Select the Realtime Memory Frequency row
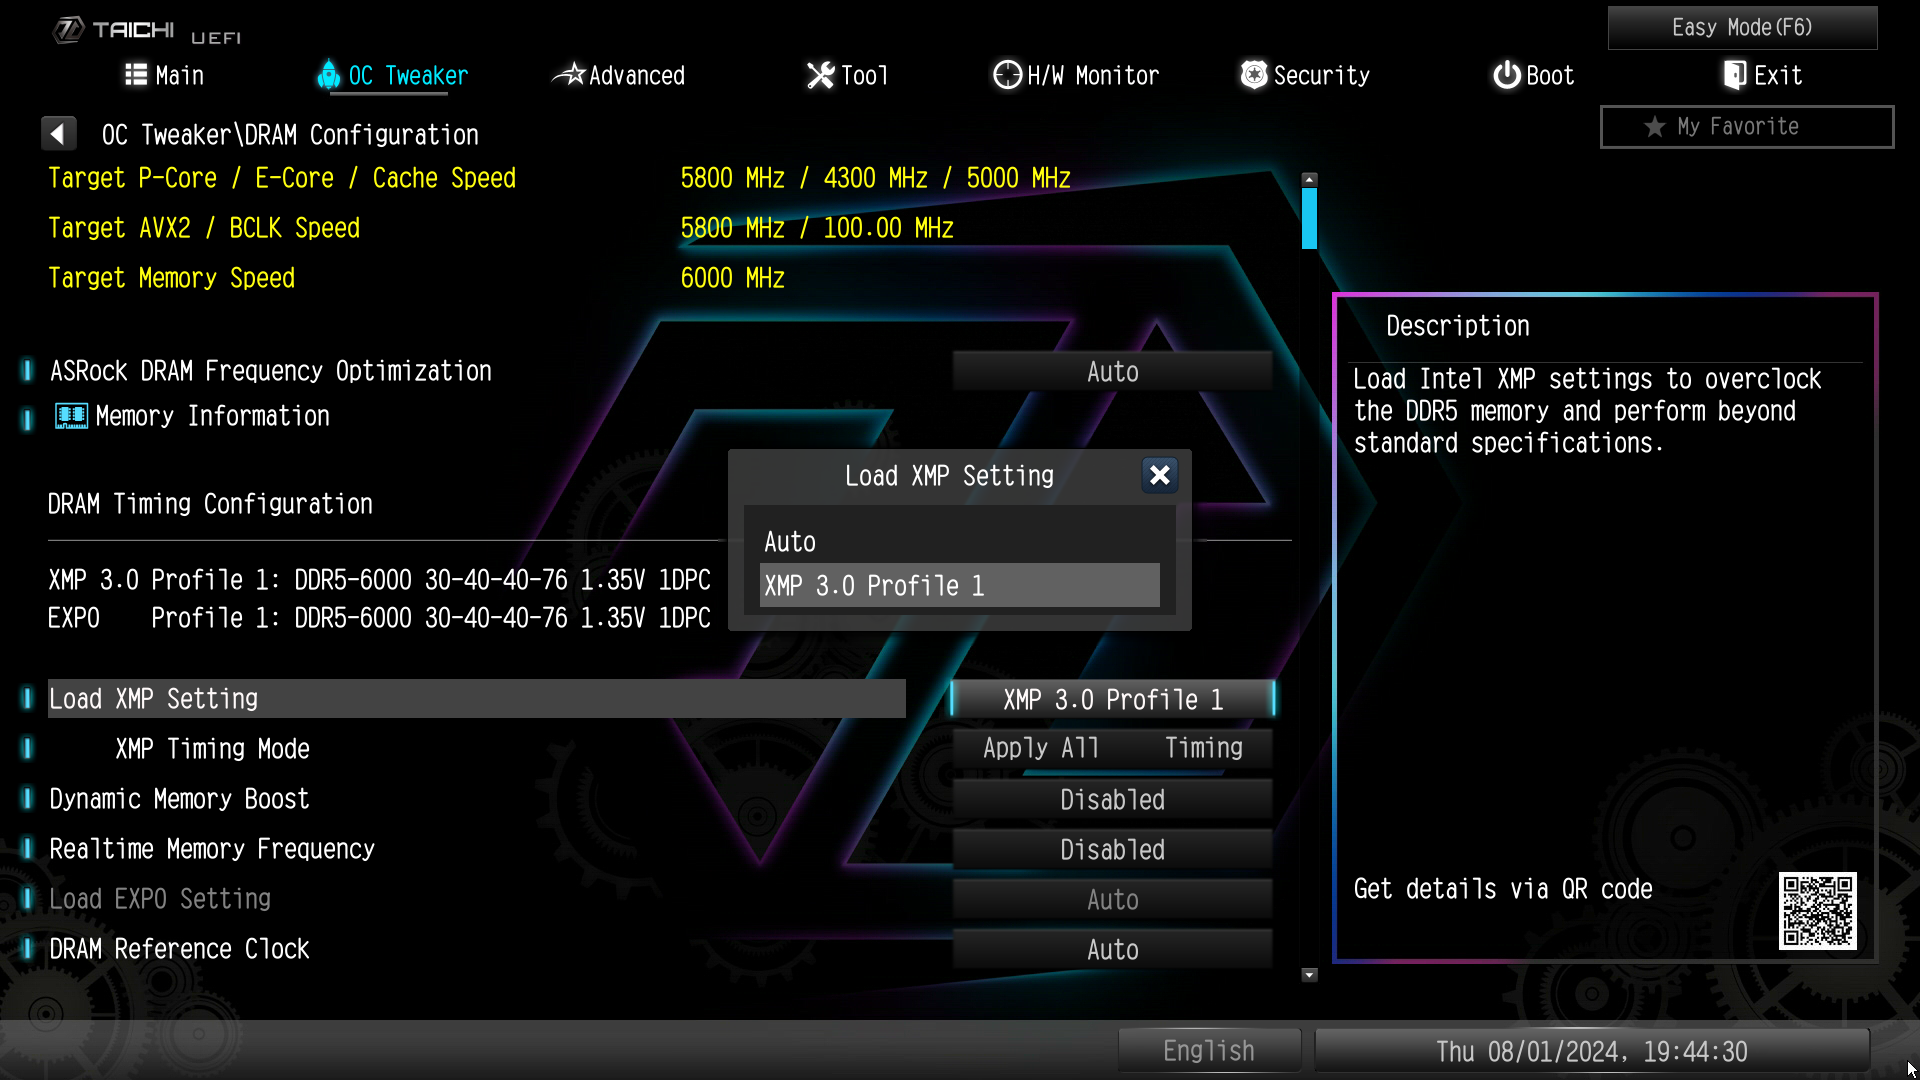The height and width of the screenshot is (1080, 1920). coord(476,849)
